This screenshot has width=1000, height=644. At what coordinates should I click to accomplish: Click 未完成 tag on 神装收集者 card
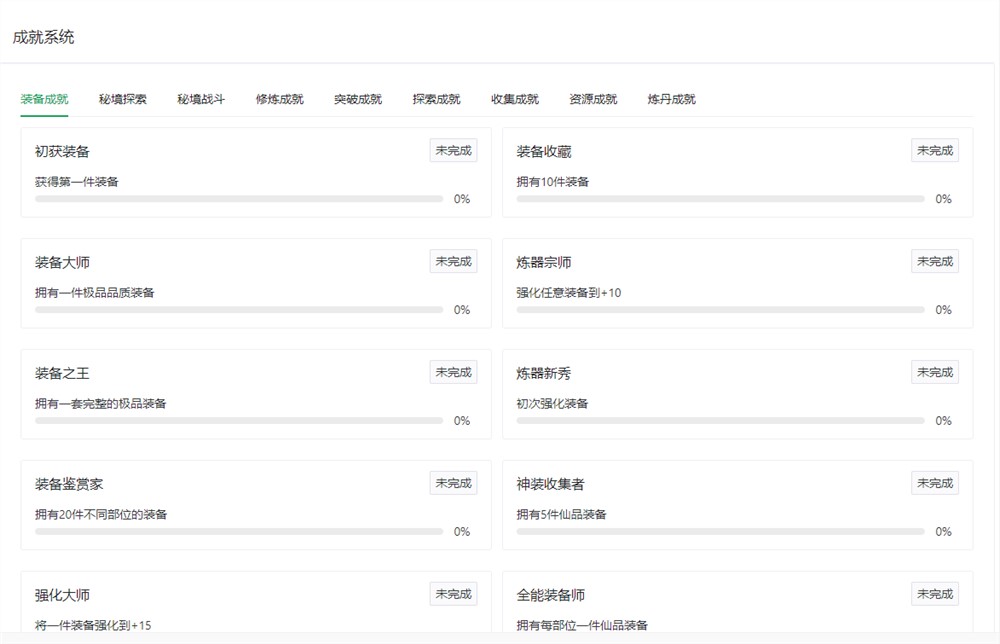click(x=934, y=483)
